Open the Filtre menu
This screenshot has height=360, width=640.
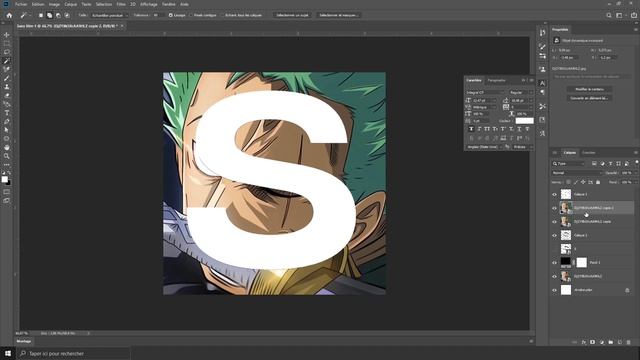(121, 4)
